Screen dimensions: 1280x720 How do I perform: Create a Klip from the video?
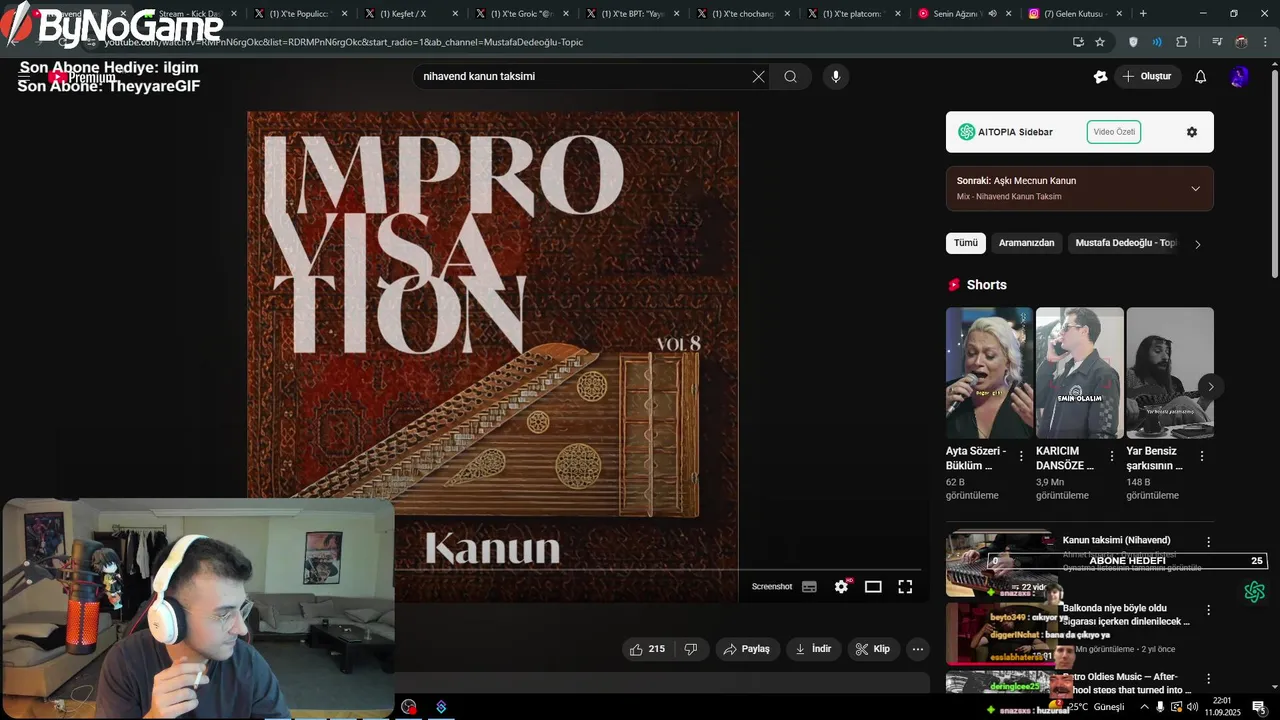[873, 649]
